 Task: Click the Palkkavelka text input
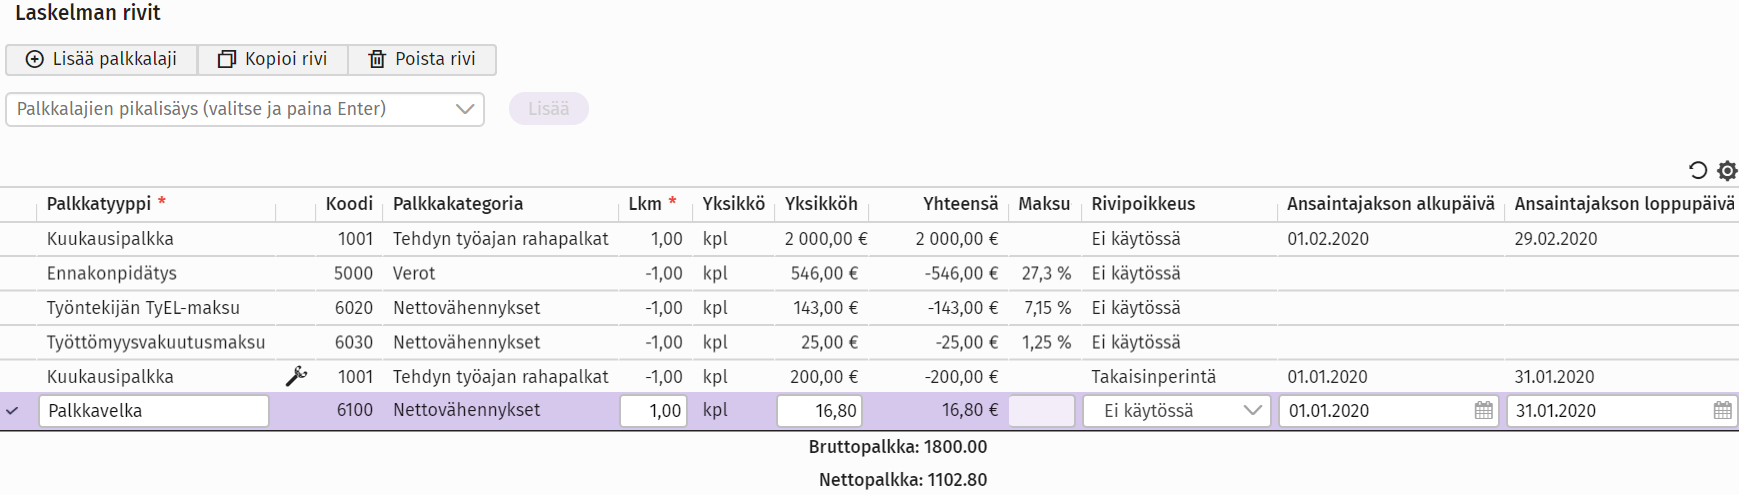[153, 411]
